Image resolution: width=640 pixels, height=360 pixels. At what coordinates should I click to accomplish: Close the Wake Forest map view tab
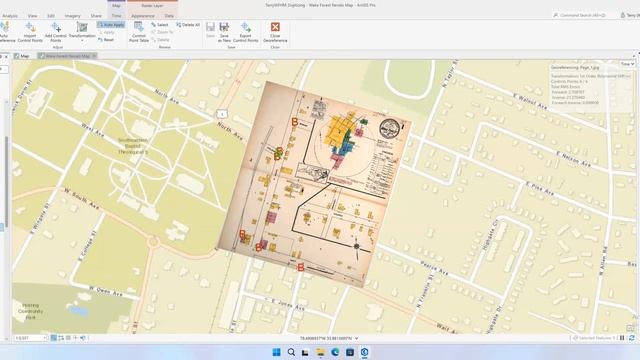[94, 56]
